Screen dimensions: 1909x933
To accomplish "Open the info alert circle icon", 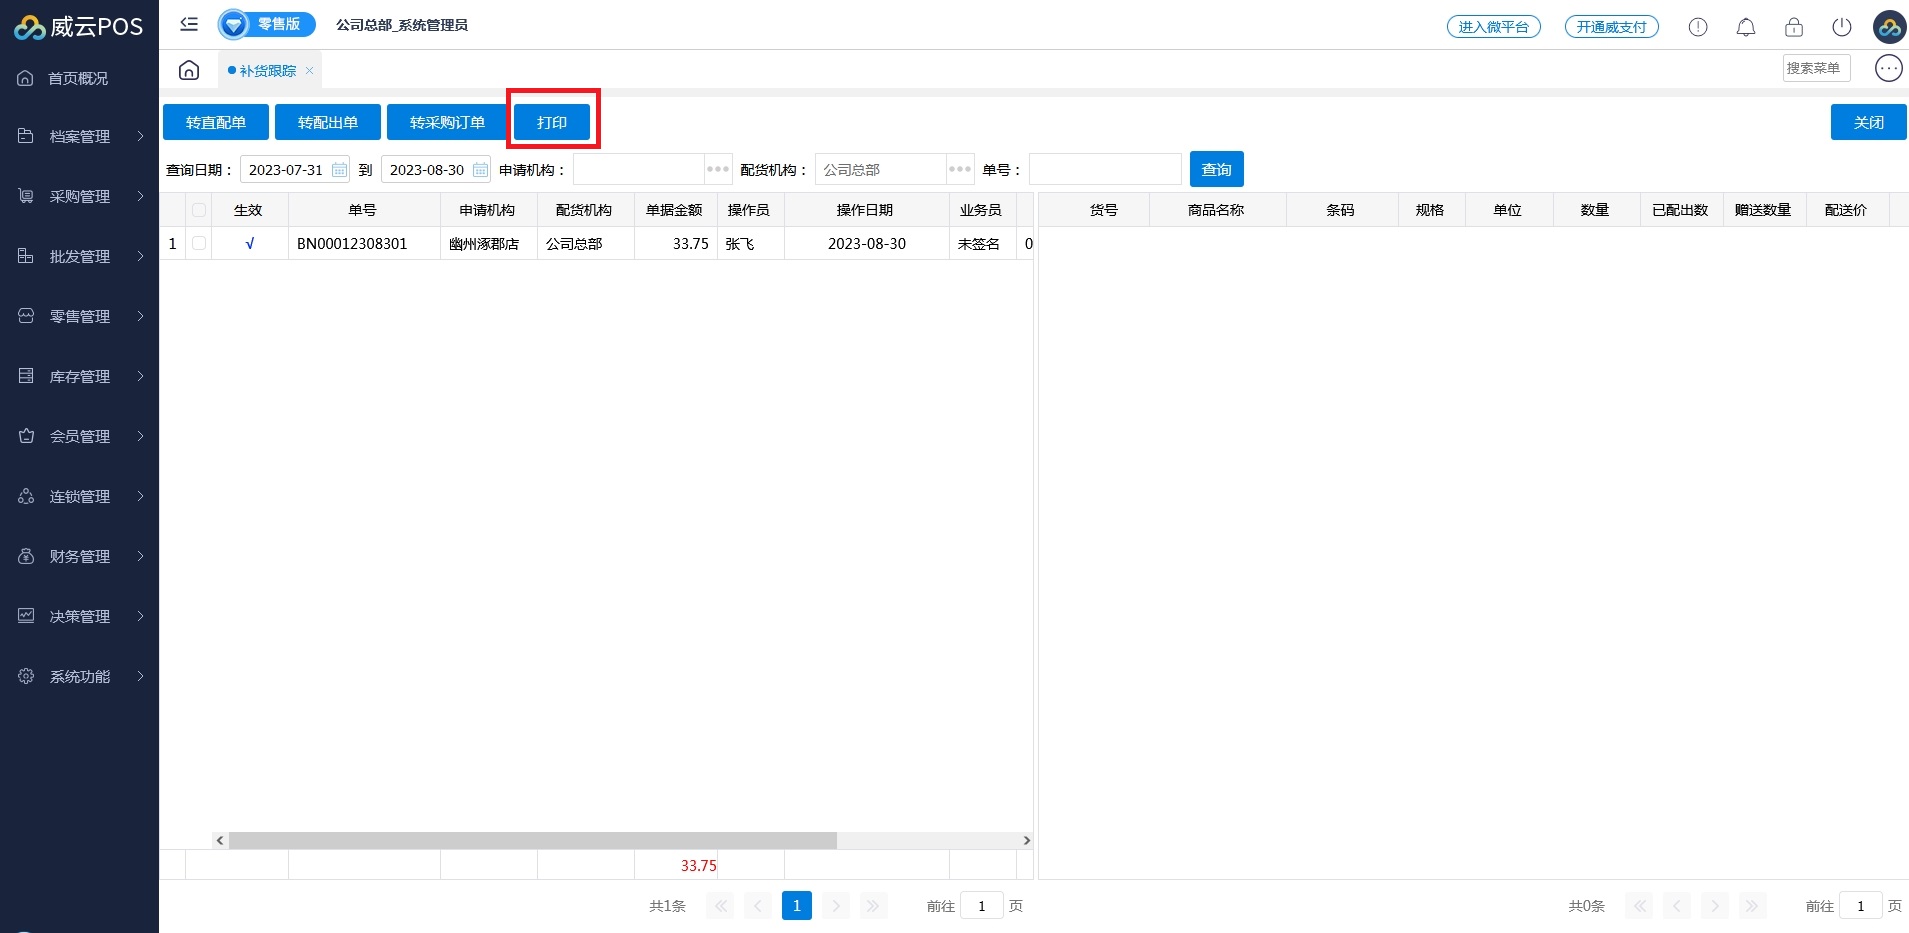I will coord(1697,27).
